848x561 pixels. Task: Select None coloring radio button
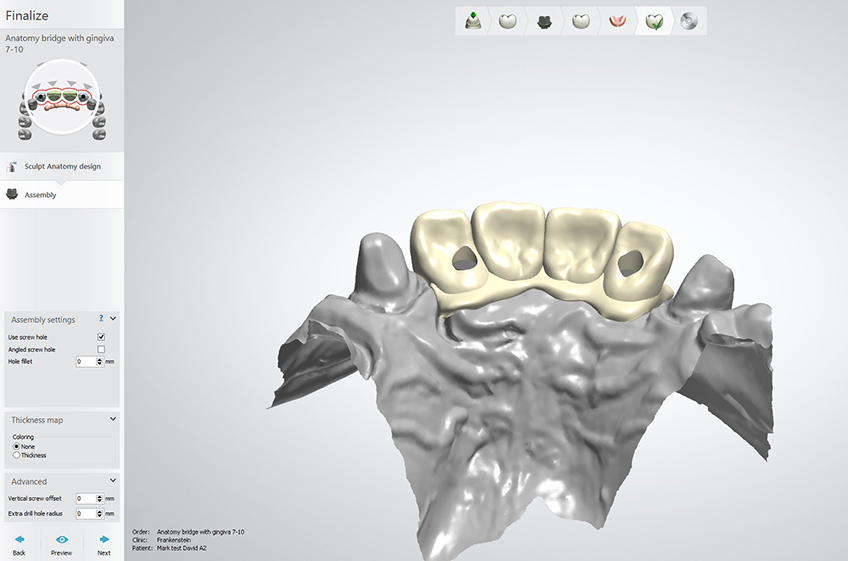click(x=16, y=446)
